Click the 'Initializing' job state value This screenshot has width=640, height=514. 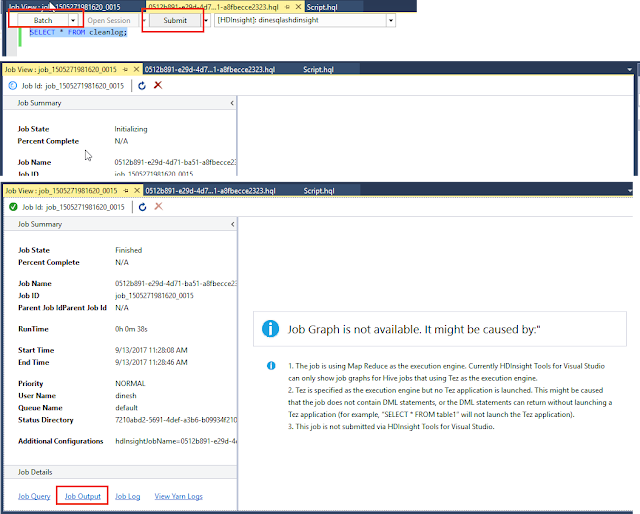click(x=131, y=129)
